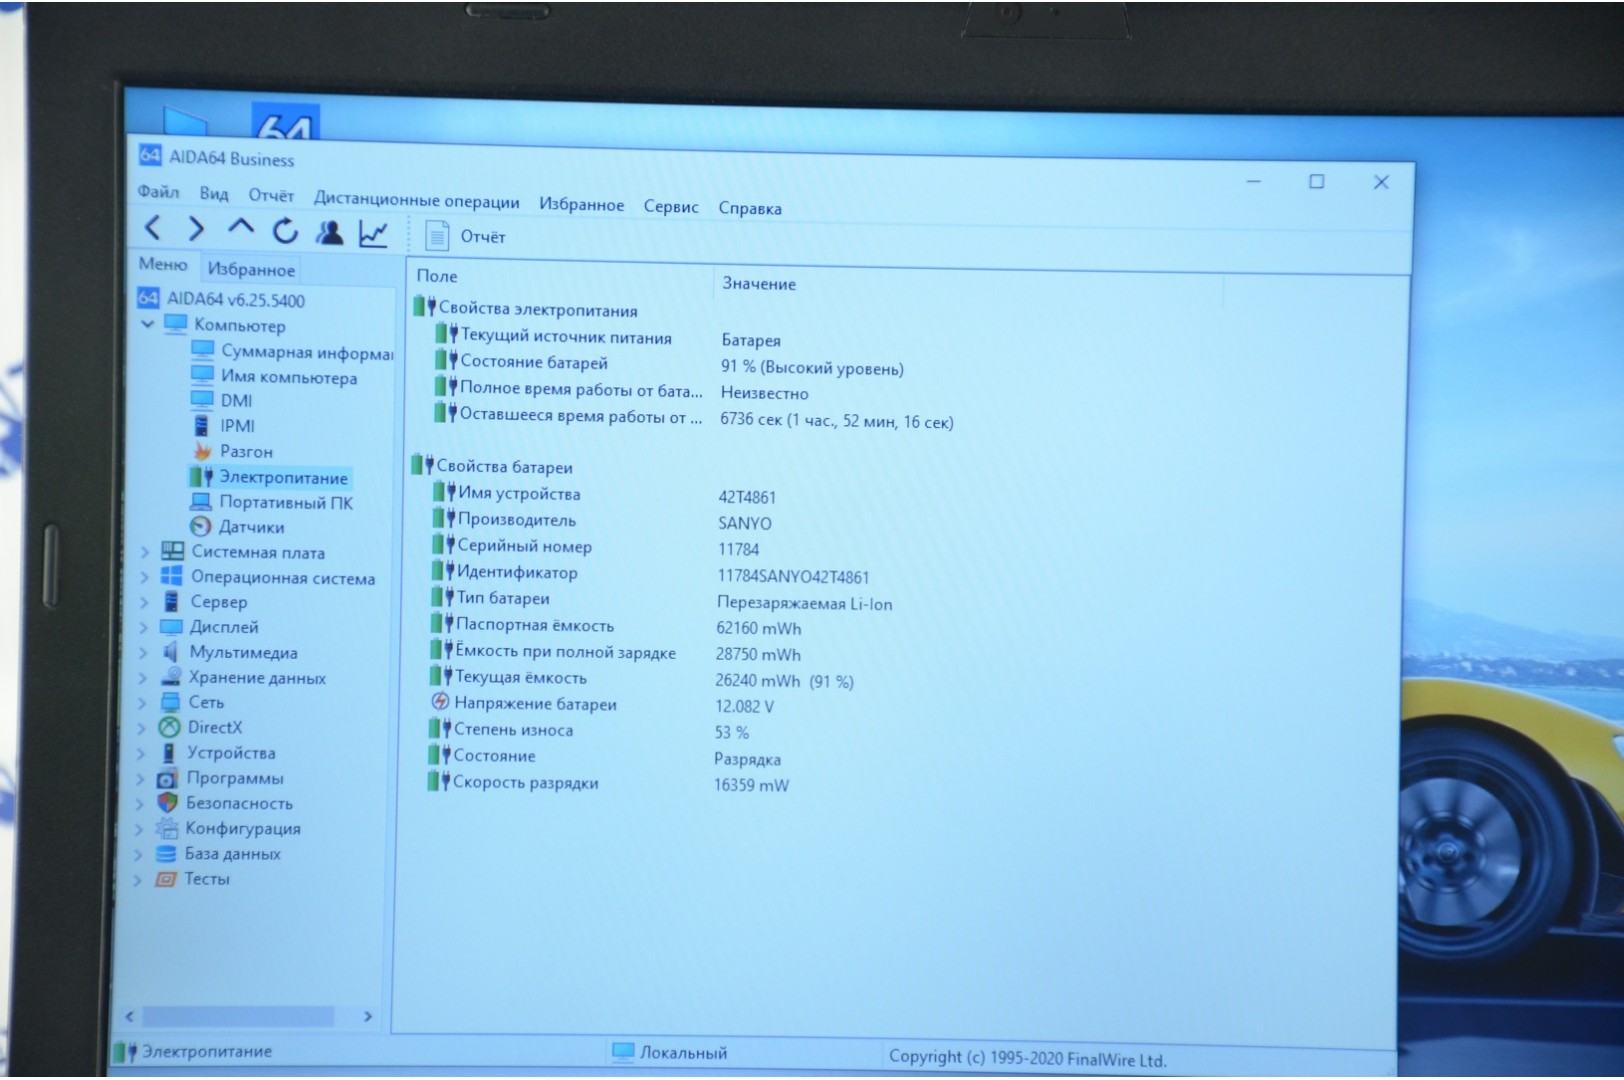The image size is (1624, 1080).
Task: Expand the Сервер node
Action: click(x=142, y=602)
